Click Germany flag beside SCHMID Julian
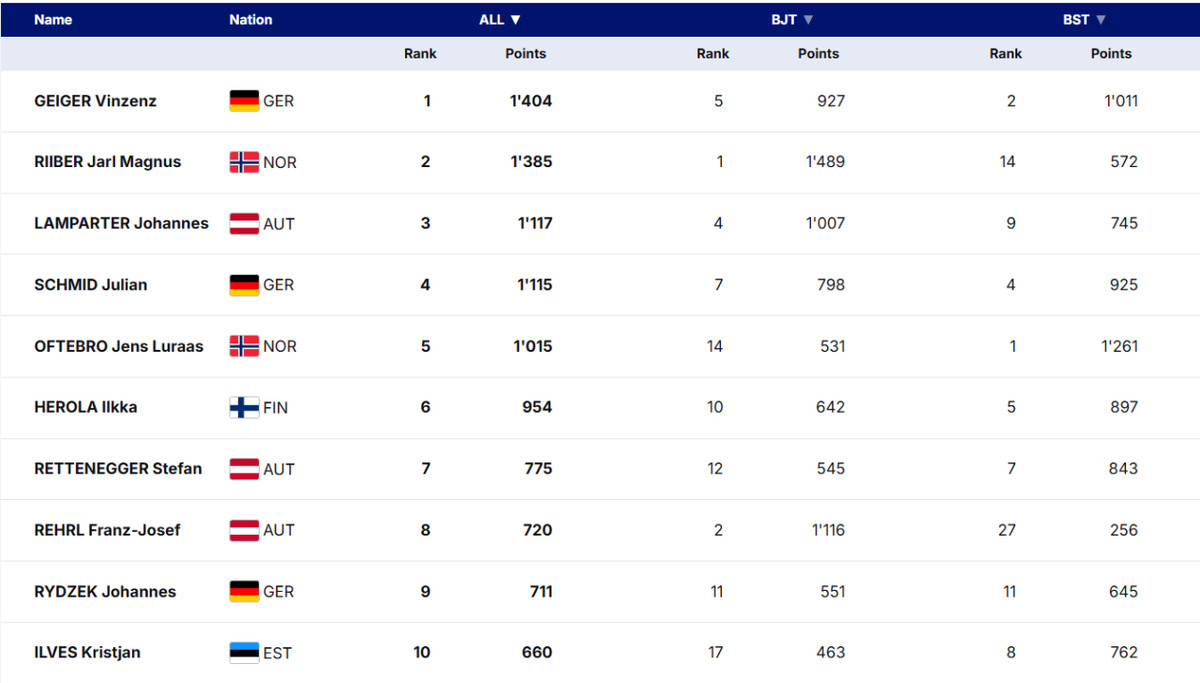This screenshot has width=1200, height=683. pyautogui.click(x=244, y=285)
